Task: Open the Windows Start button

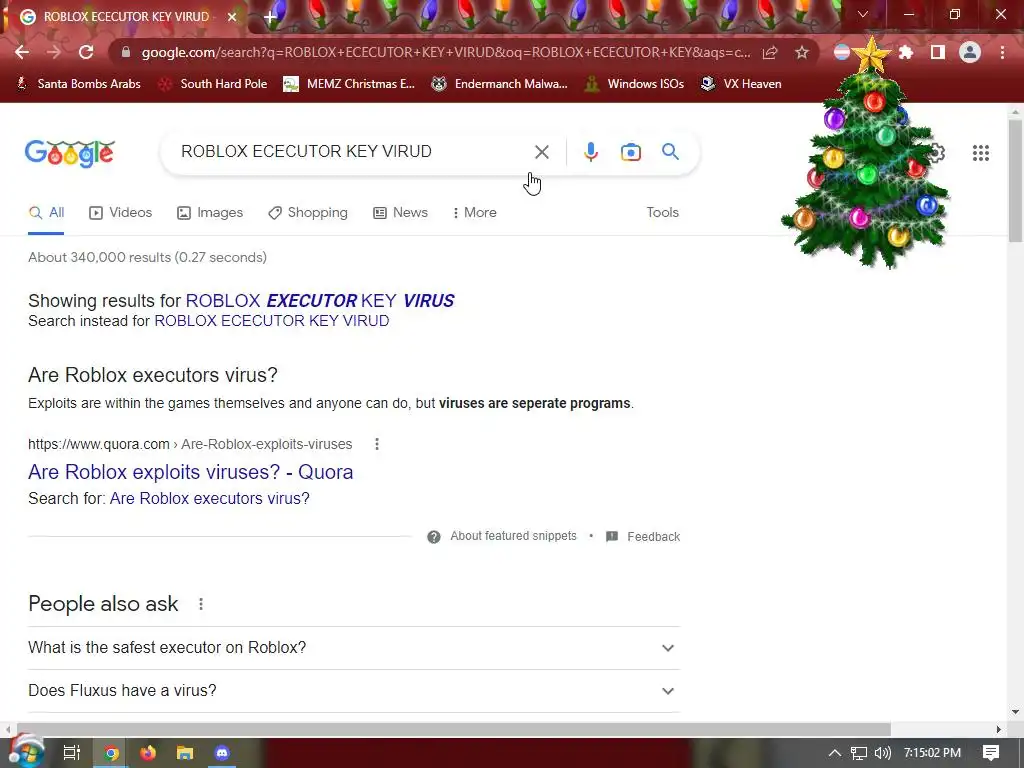Action: click(26, 752)
